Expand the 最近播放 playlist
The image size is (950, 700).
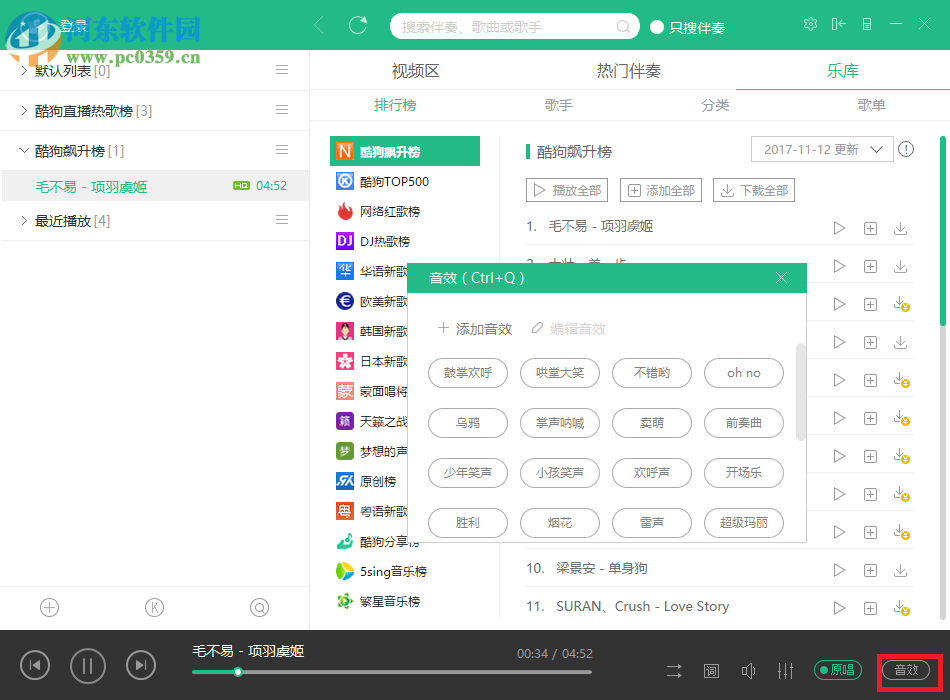click(22, 220)
